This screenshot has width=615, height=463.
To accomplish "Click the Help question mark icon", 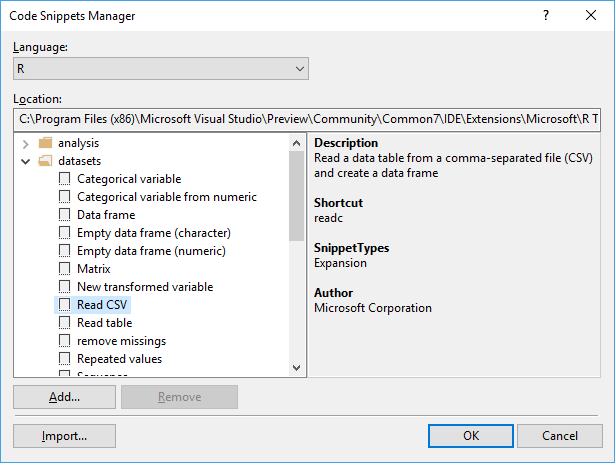I will tap(546, 16).
